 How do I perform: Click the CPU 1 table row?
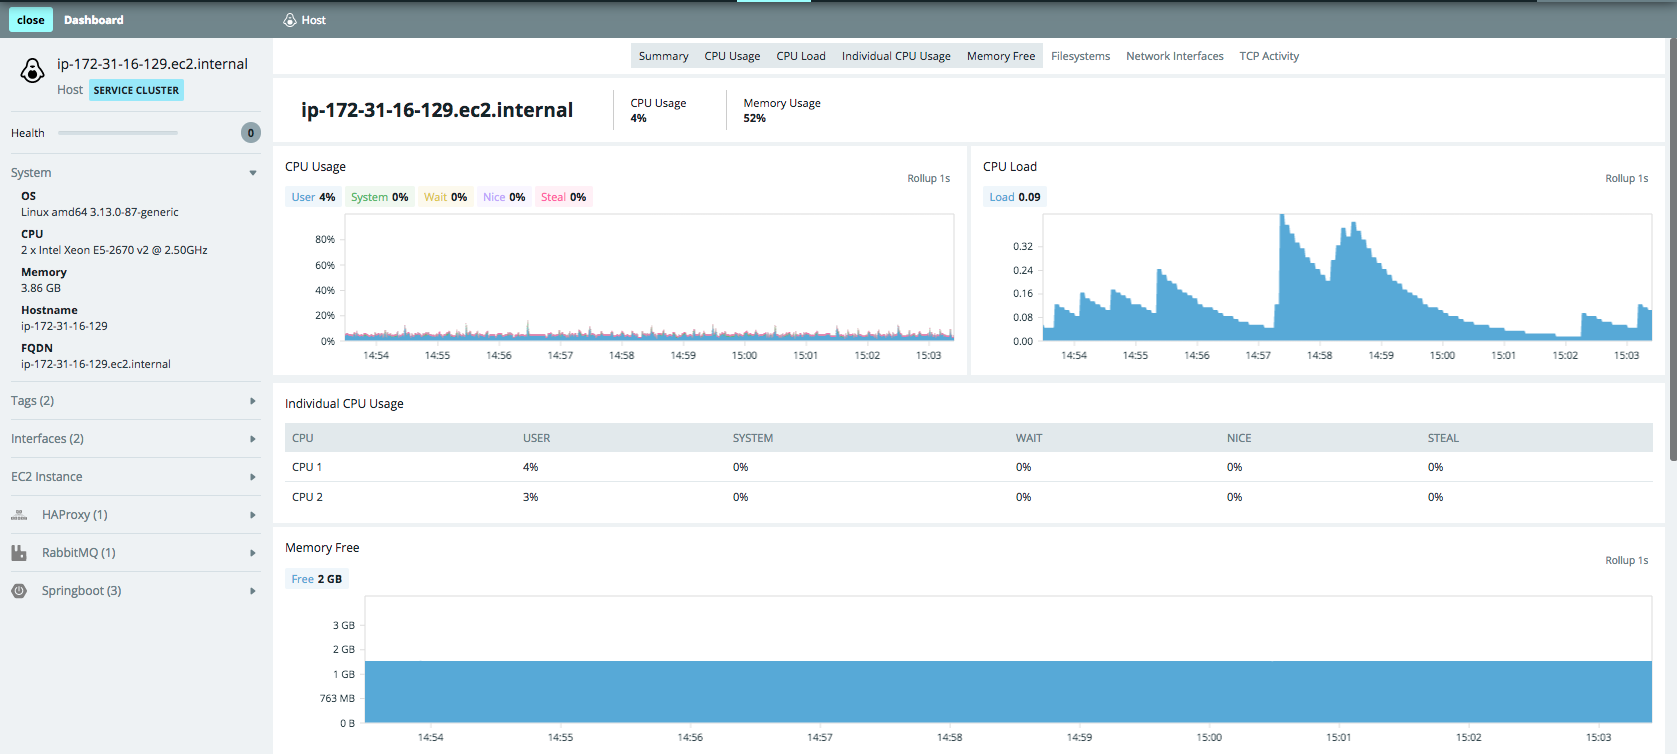[969, 467]
